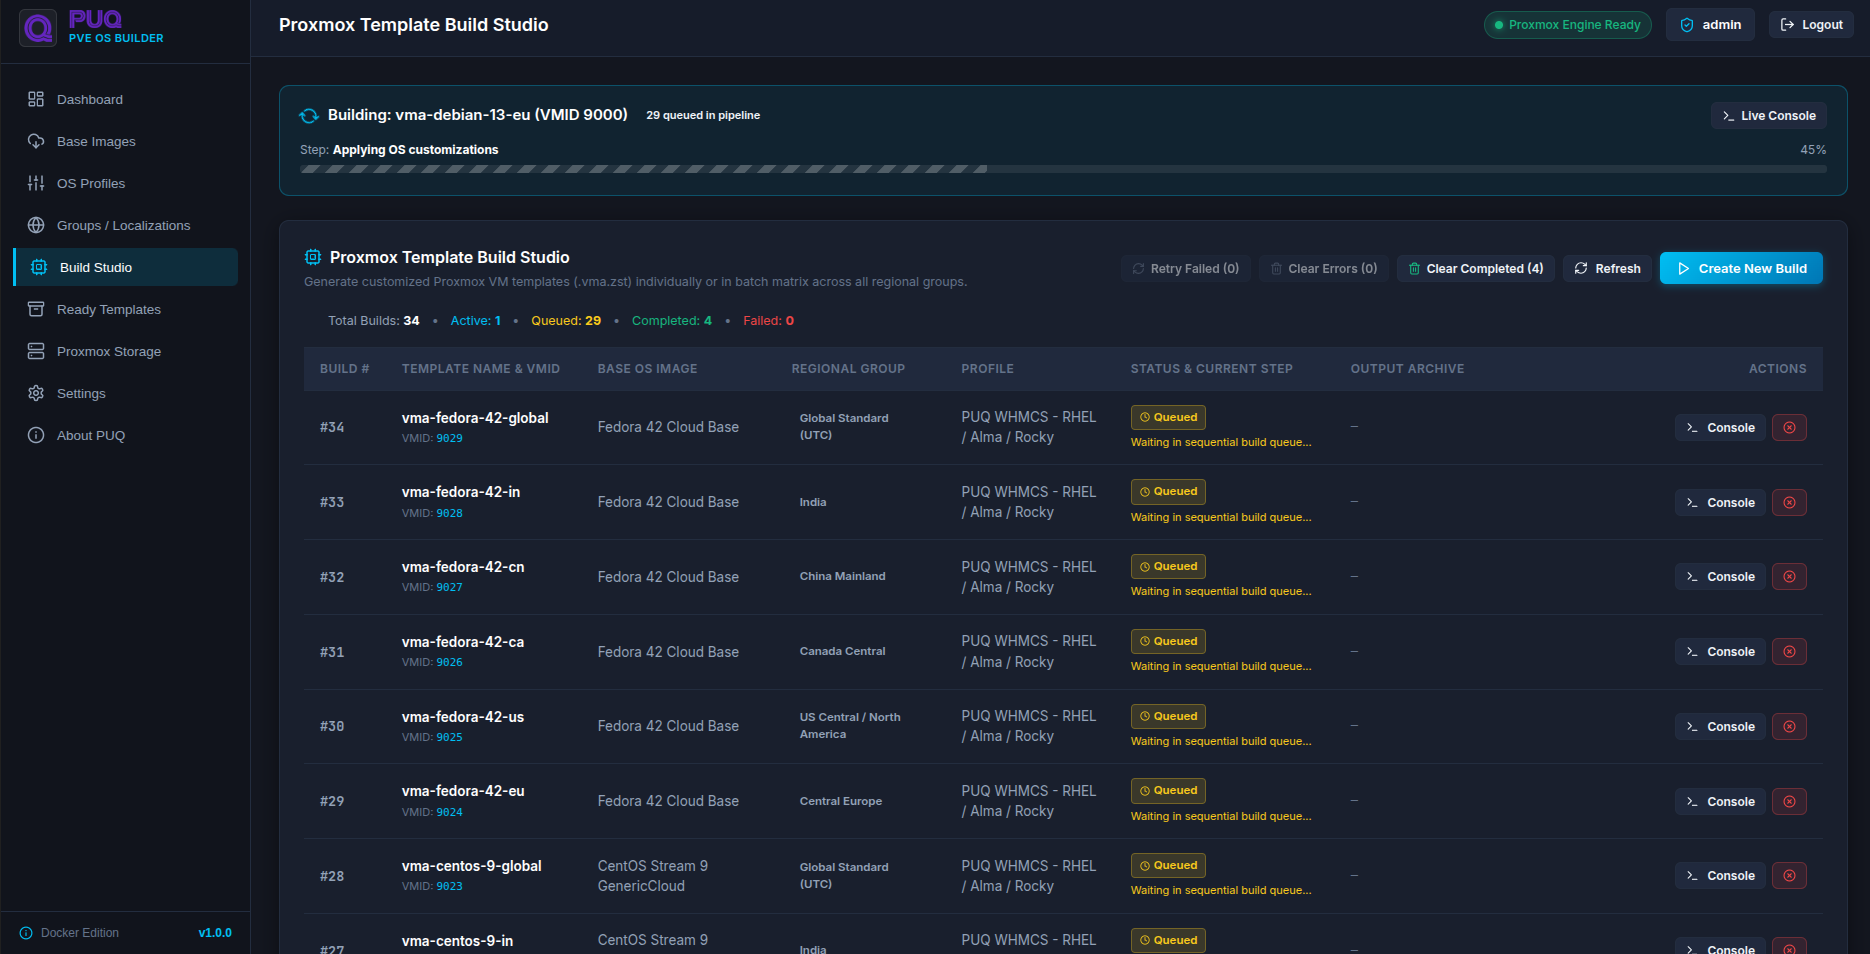Click the Build Studio panel heading icon
Screen dimensions: 1870x954
point(313,257)
